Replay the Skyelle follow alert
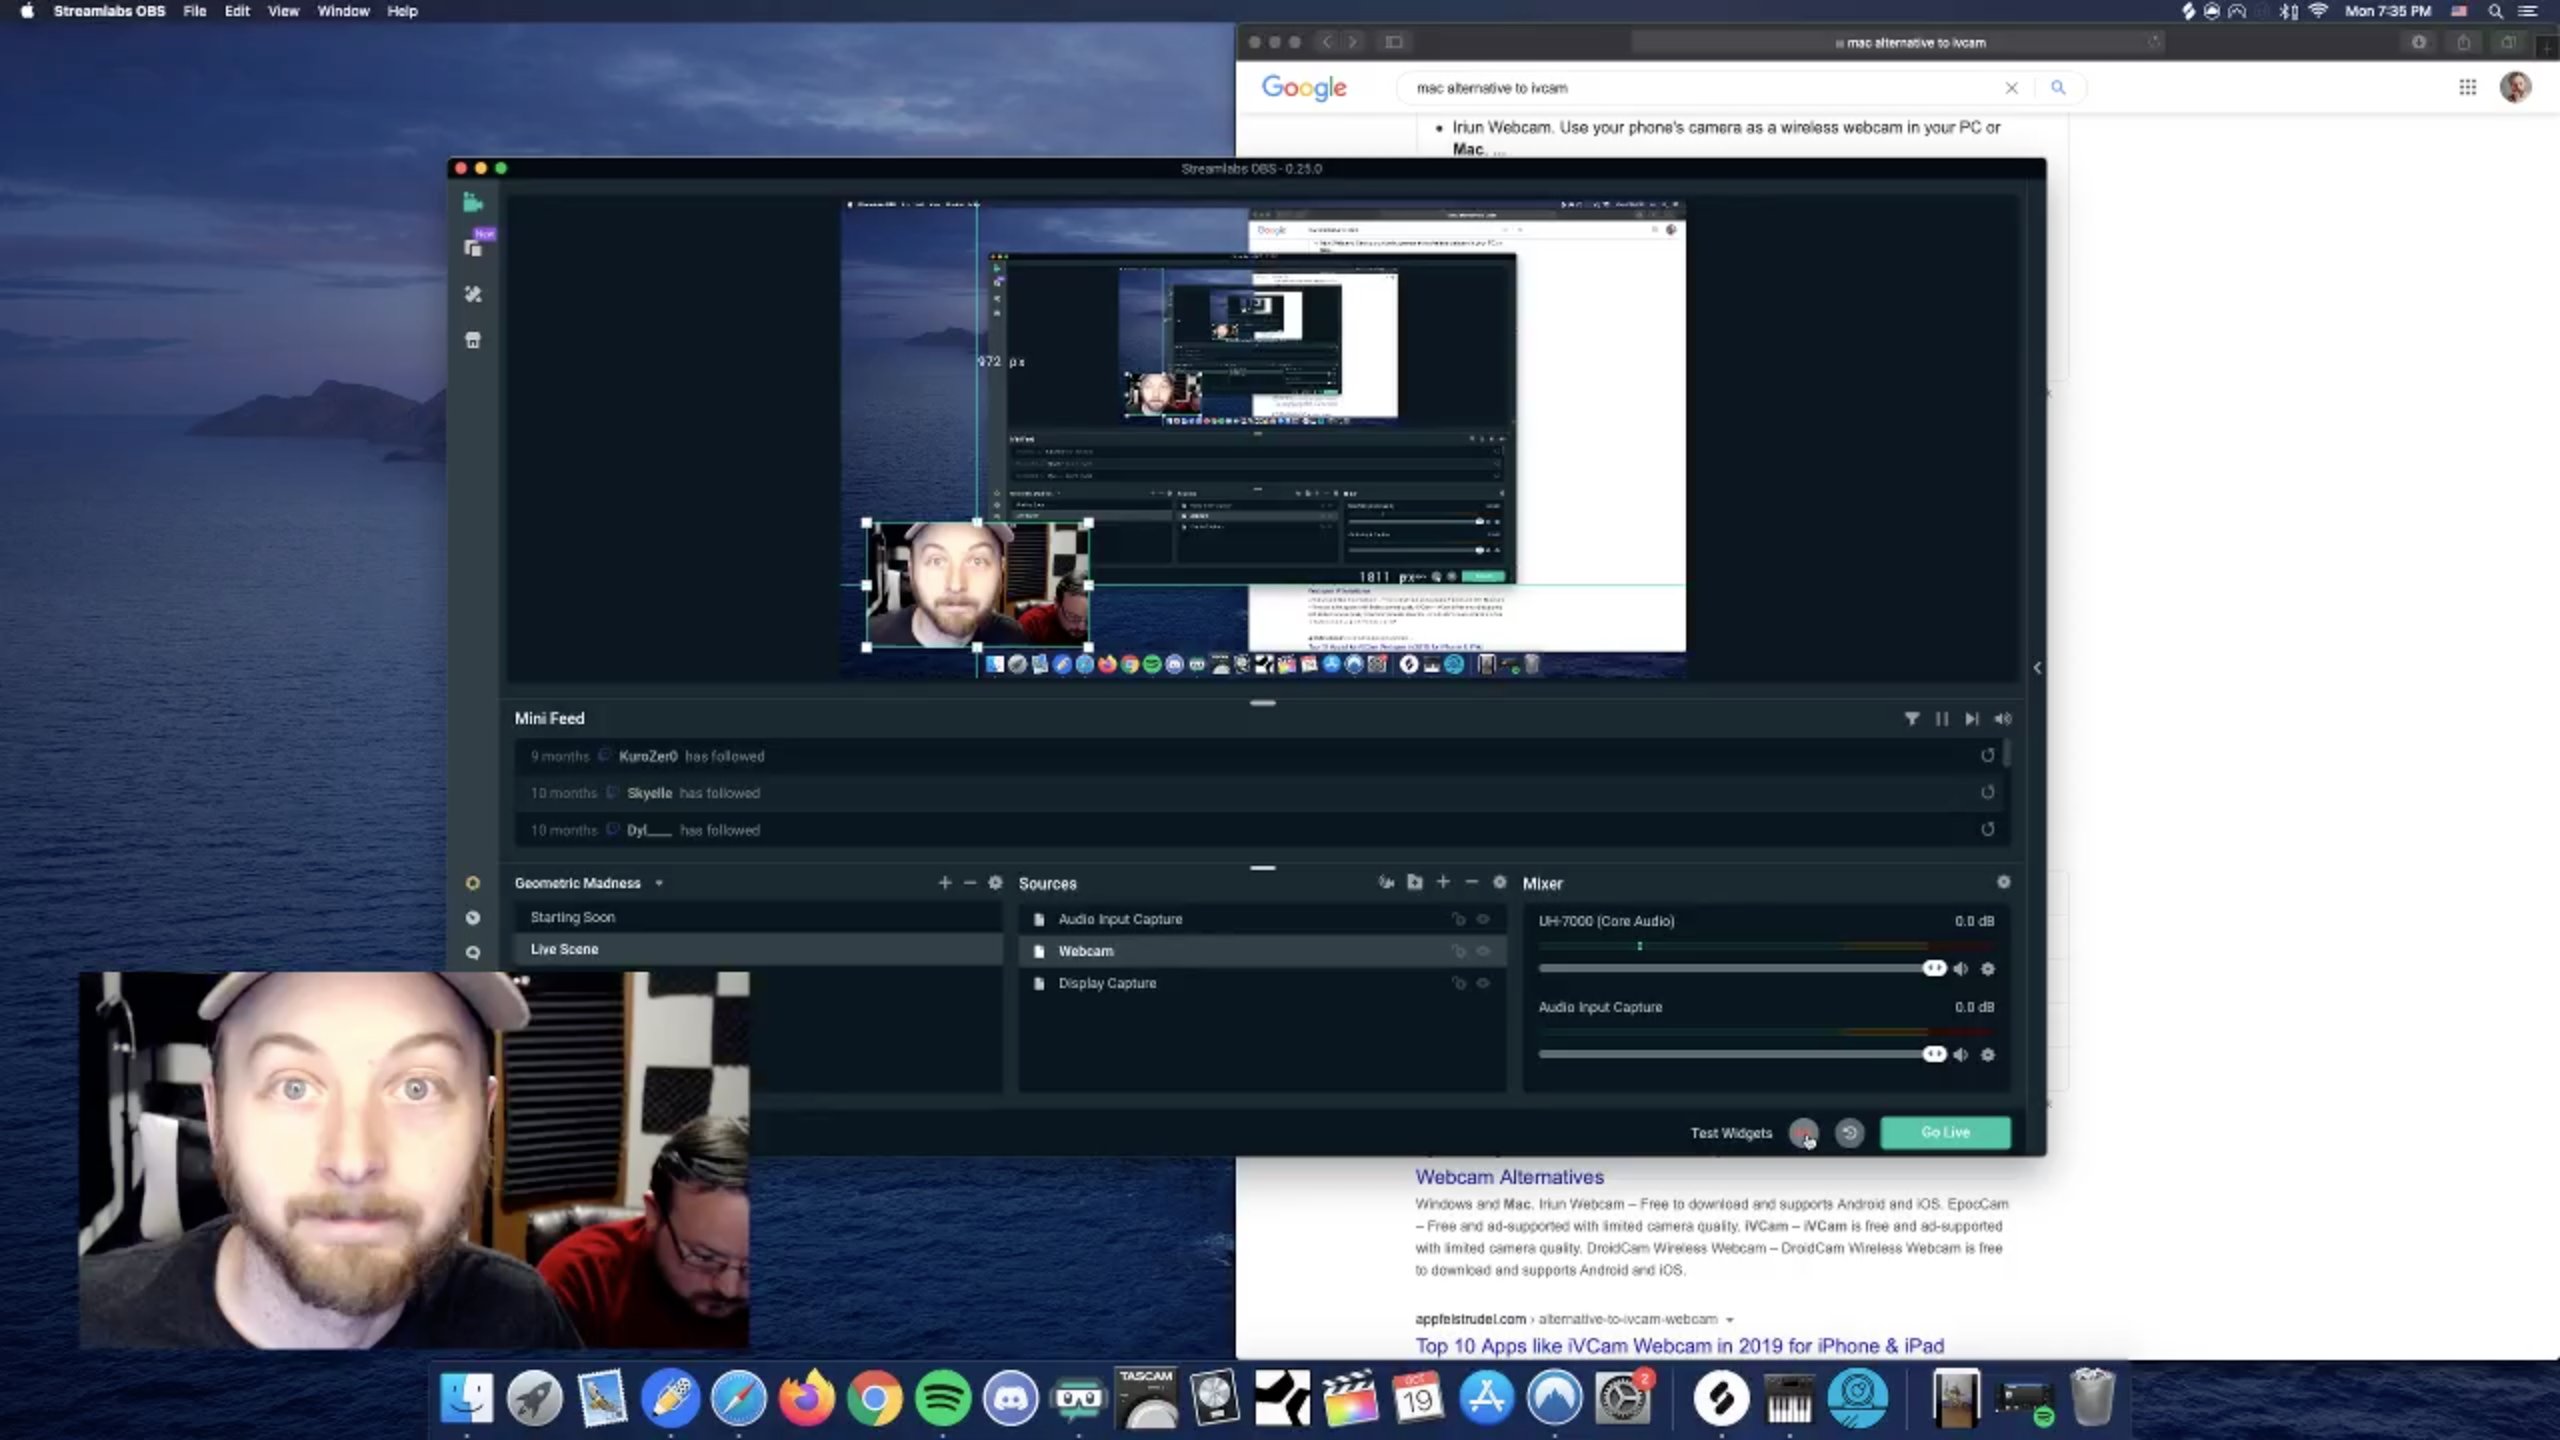 tap(1987, 793)
